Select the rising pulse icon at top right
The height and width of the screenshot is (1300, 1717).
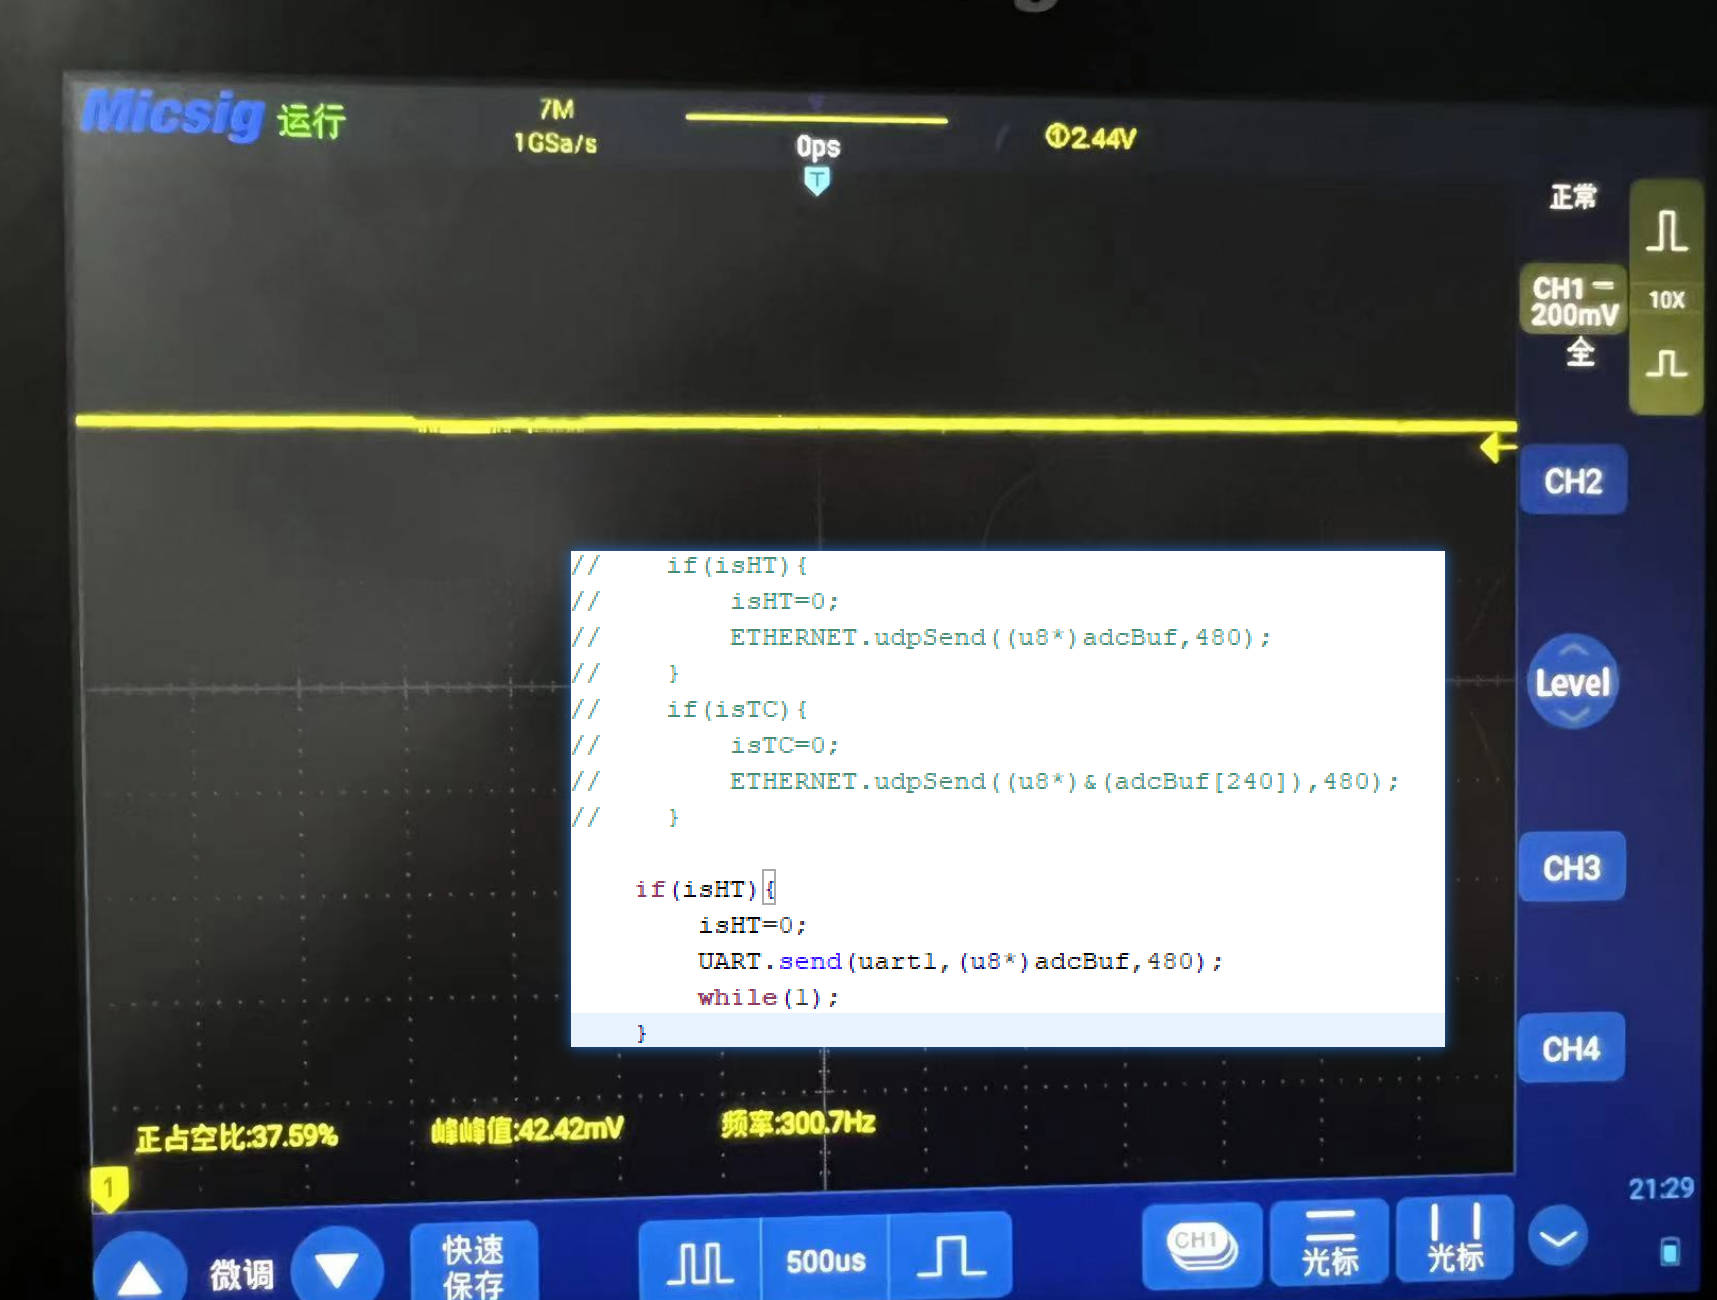[1666, 231]
